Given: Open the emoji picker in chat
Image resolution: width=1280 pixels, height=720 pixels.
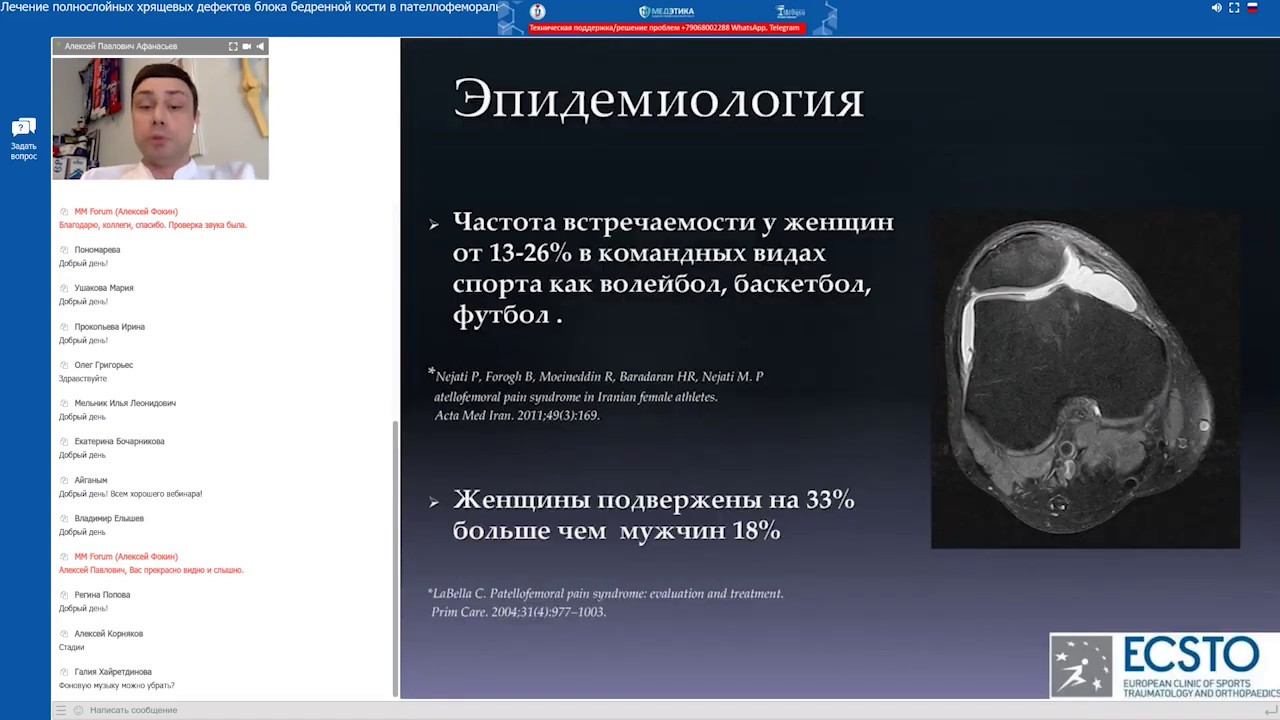Looking at the screenshot, I should pyautogui.click(x=78, y=710).
